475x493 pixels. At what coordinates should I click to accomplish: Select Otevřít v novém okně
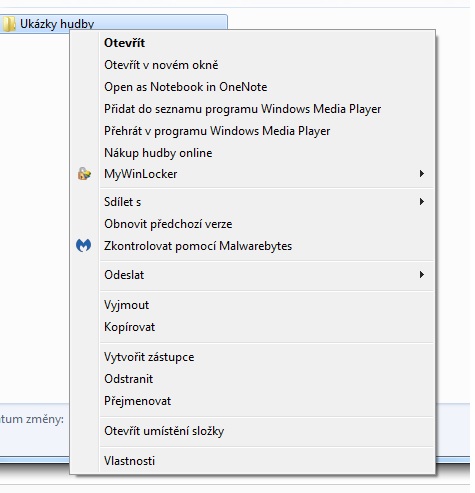[x=252, y=65]
